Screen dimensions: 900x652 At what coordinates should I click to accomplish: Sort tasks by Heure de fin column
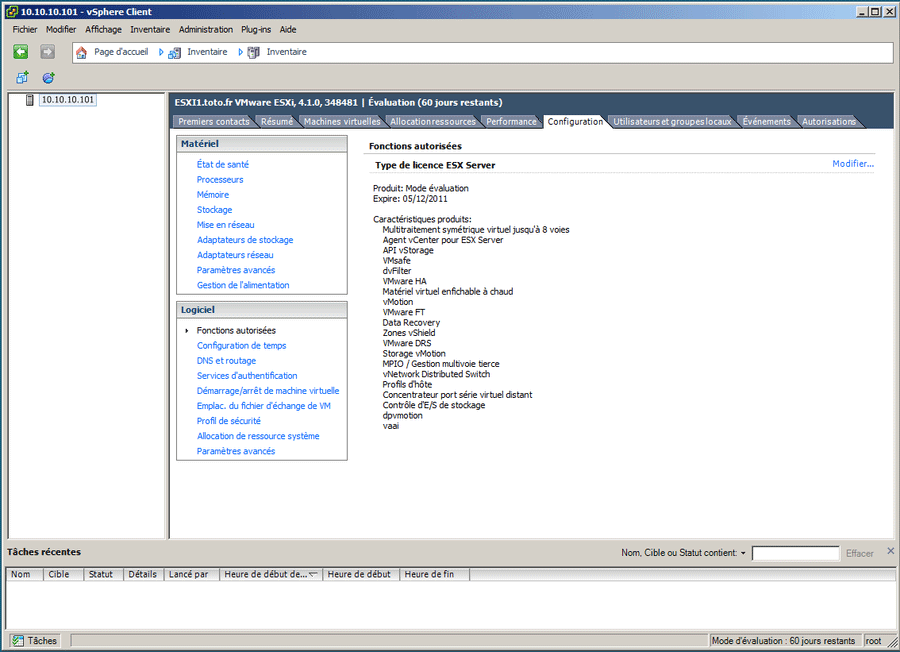[435, 574]
